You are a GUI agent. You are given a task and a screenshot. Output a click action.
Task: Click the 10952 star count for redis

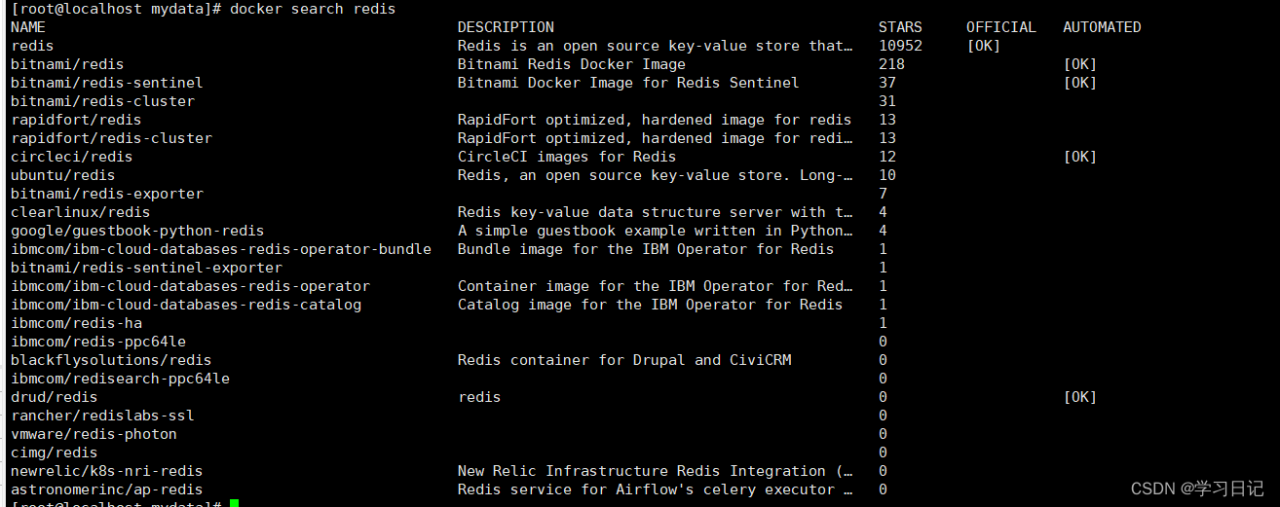coord(900,46)
